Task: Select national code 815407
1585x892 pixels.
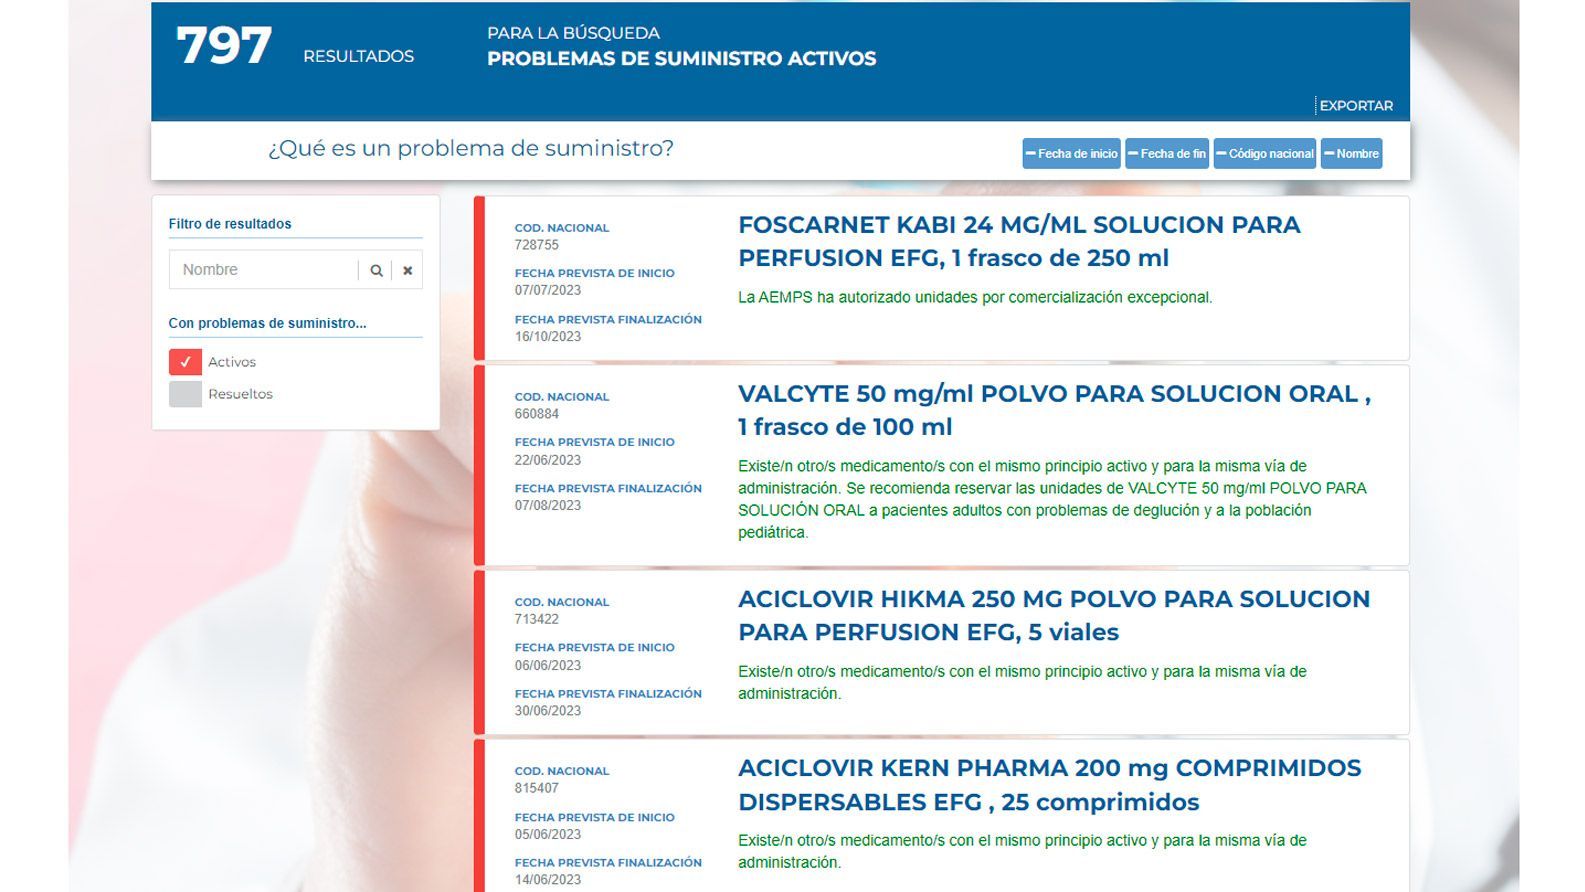Action: point(537,788)
